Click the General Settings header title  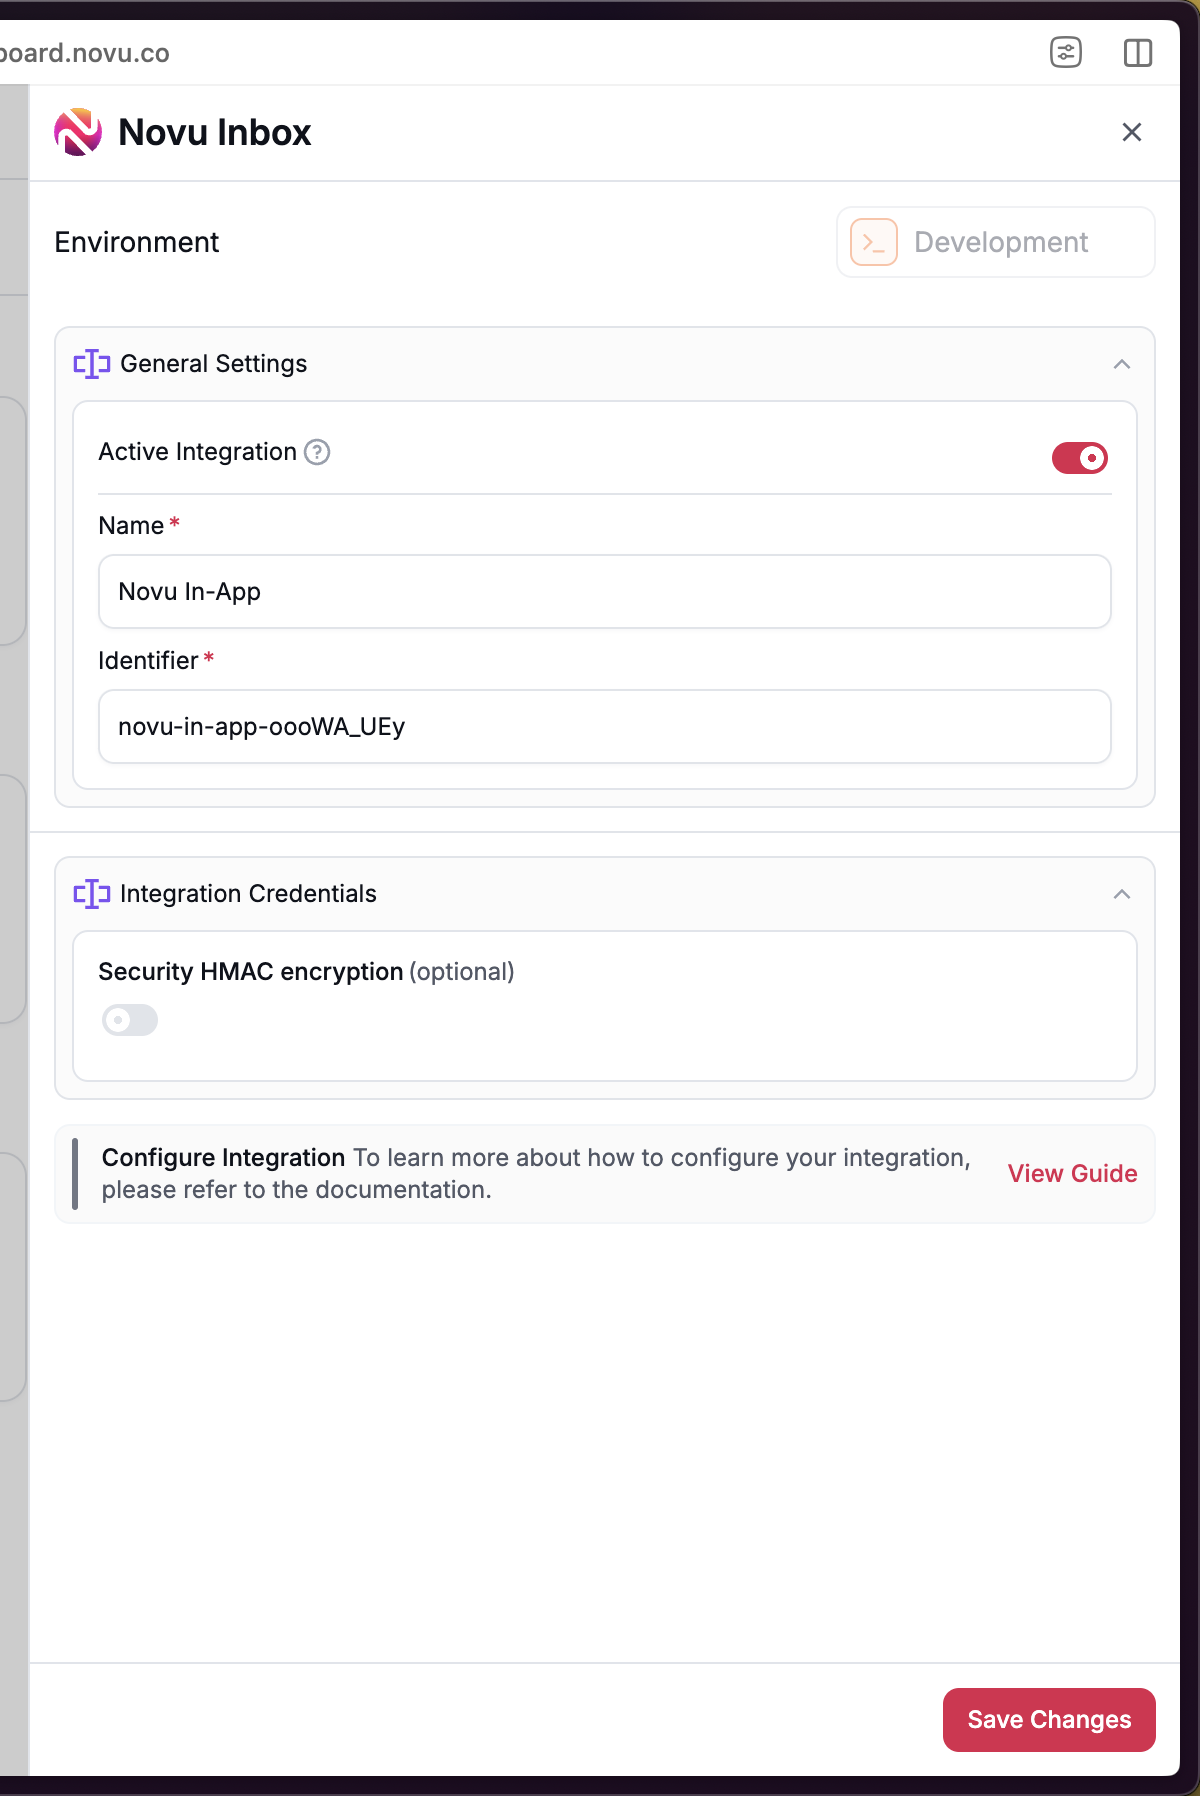tap(213, 364)
